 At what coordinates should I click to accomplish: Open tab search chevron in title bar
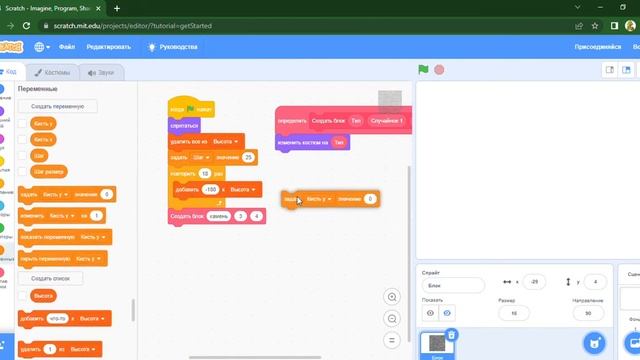(x=577, y=7)
